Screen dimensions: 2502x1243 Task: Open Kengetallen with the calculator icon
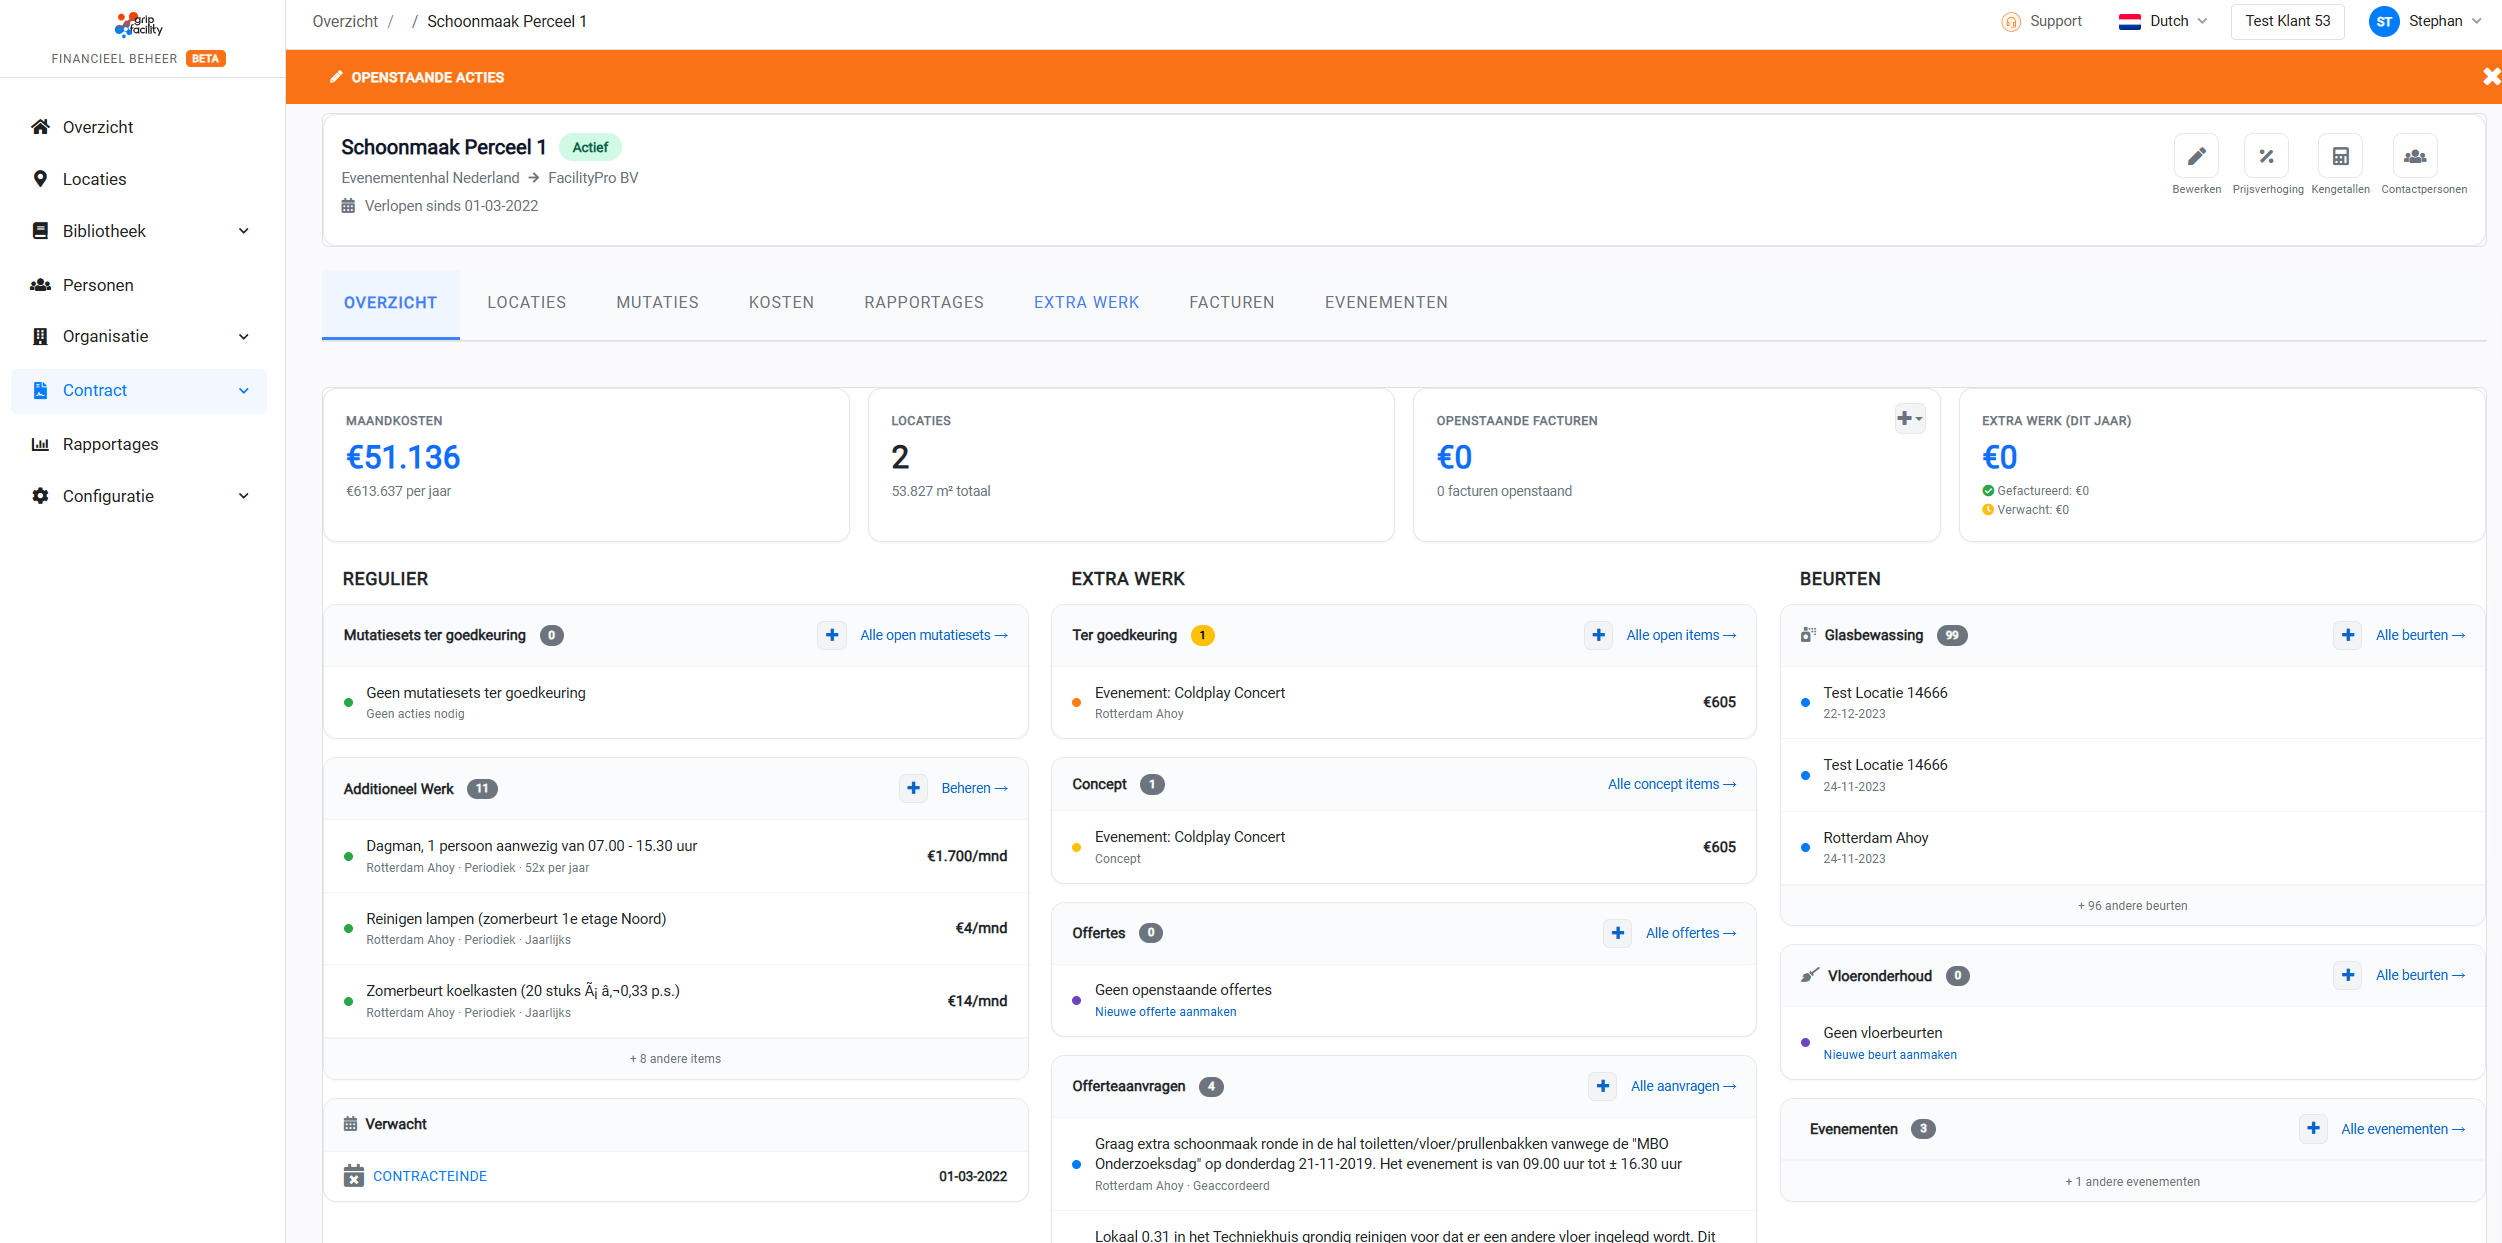click(2340, 156)
